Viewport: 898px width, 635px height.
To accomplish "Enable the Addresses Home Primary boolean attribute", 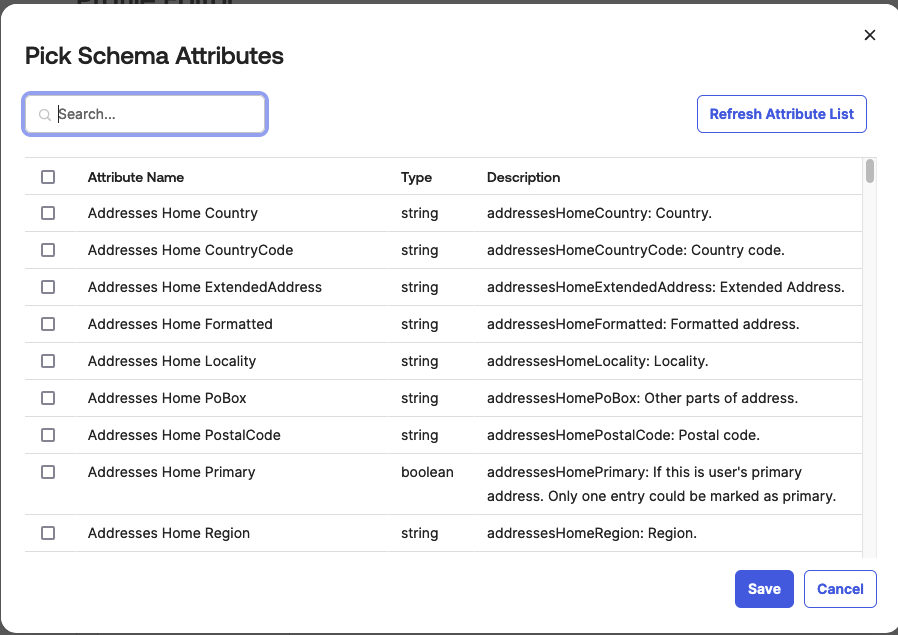I will pos(47,472).
